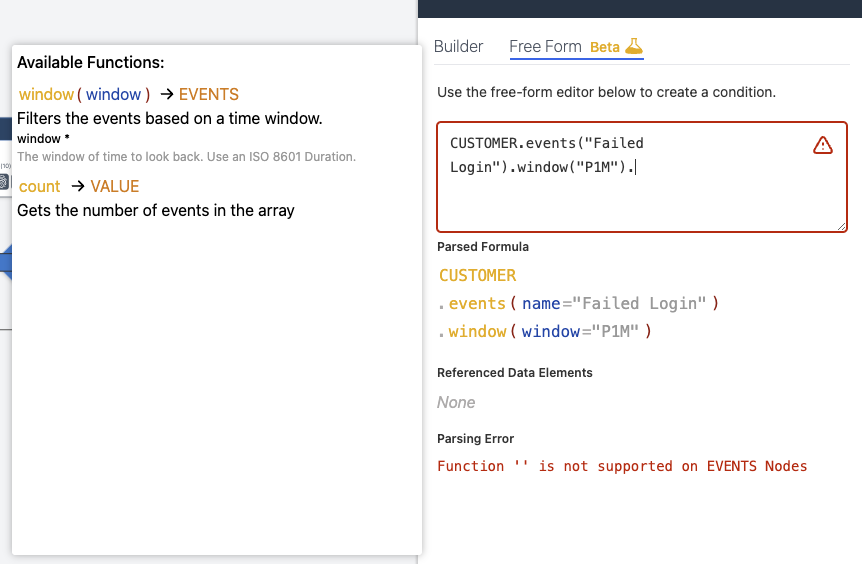Select the window function in Available Functions
862x564 pixels.
[x=46, y=94]
